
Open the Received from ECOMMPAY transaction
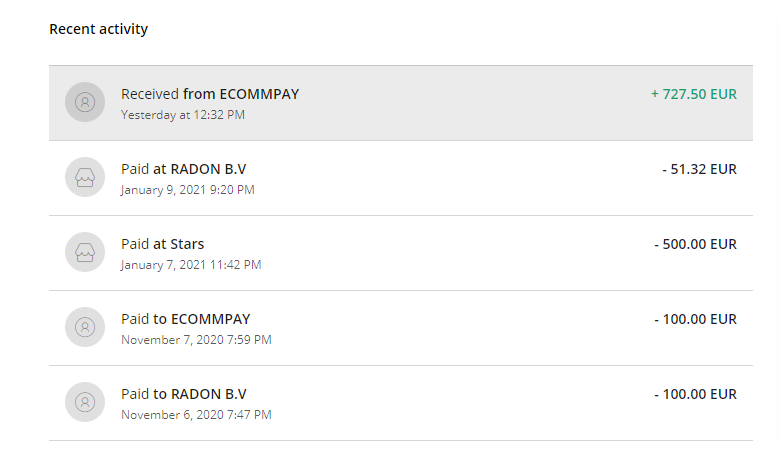pos(401,103)
